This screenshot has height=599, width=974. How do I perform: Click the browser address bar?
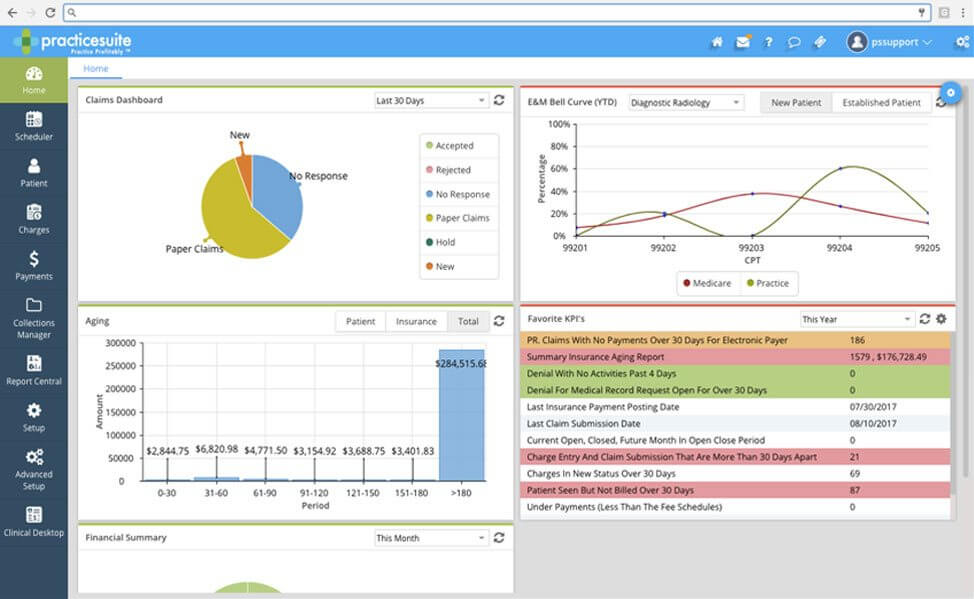(x=497, y=12)
